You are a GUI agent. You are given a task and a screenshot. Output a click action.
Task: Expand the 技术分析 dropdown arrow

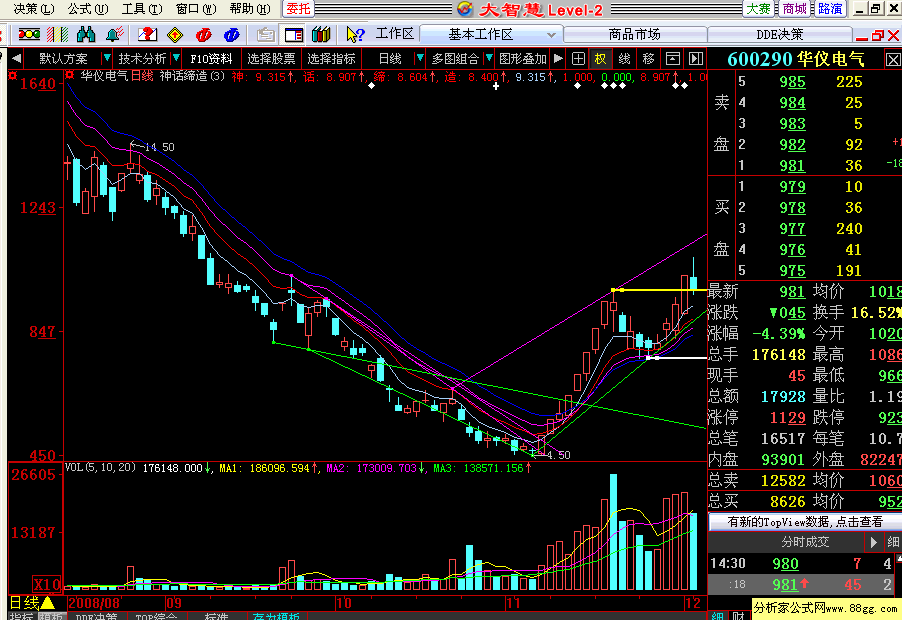click(x=176, y=58)
